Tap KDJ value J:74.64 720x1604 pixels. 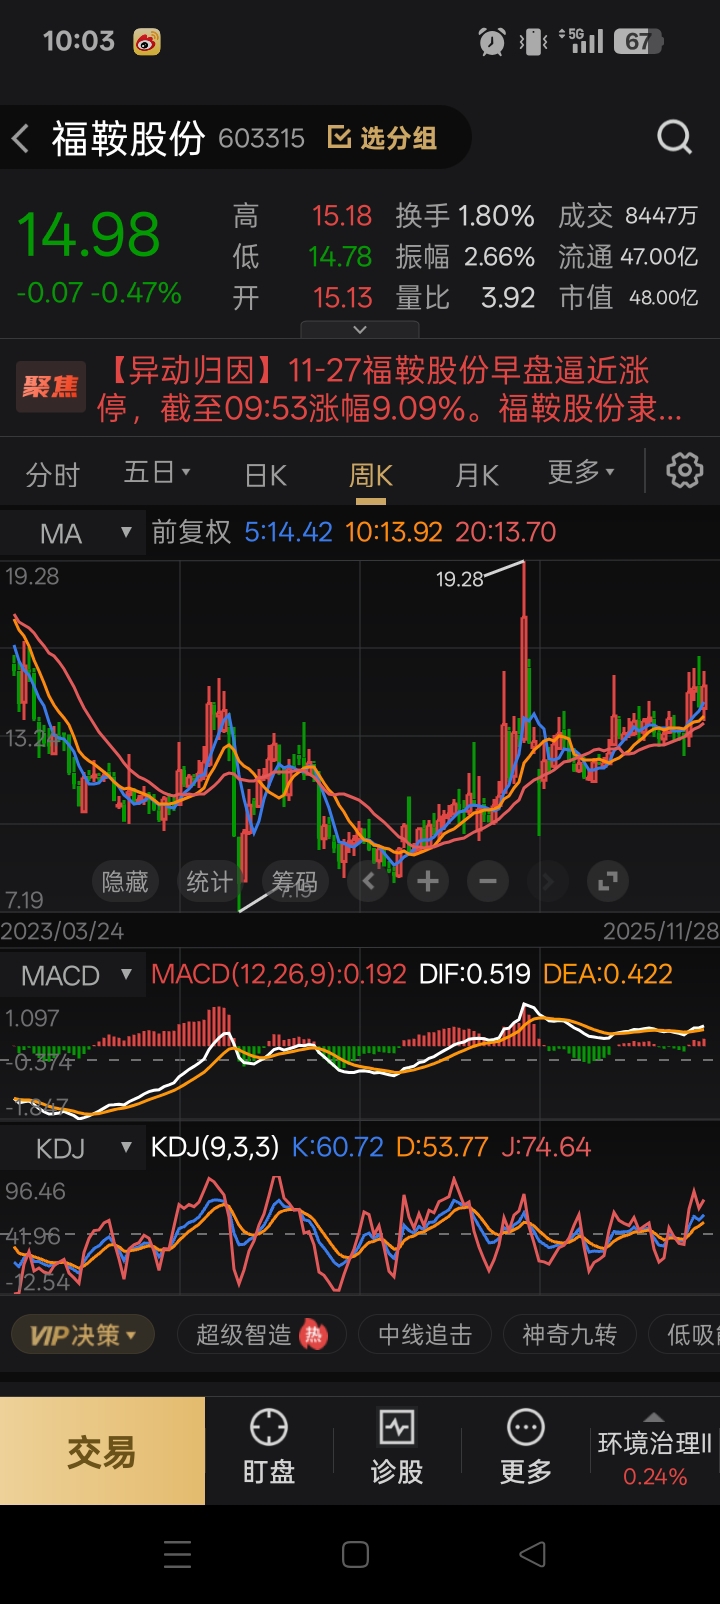click(x=546, y=1147)
